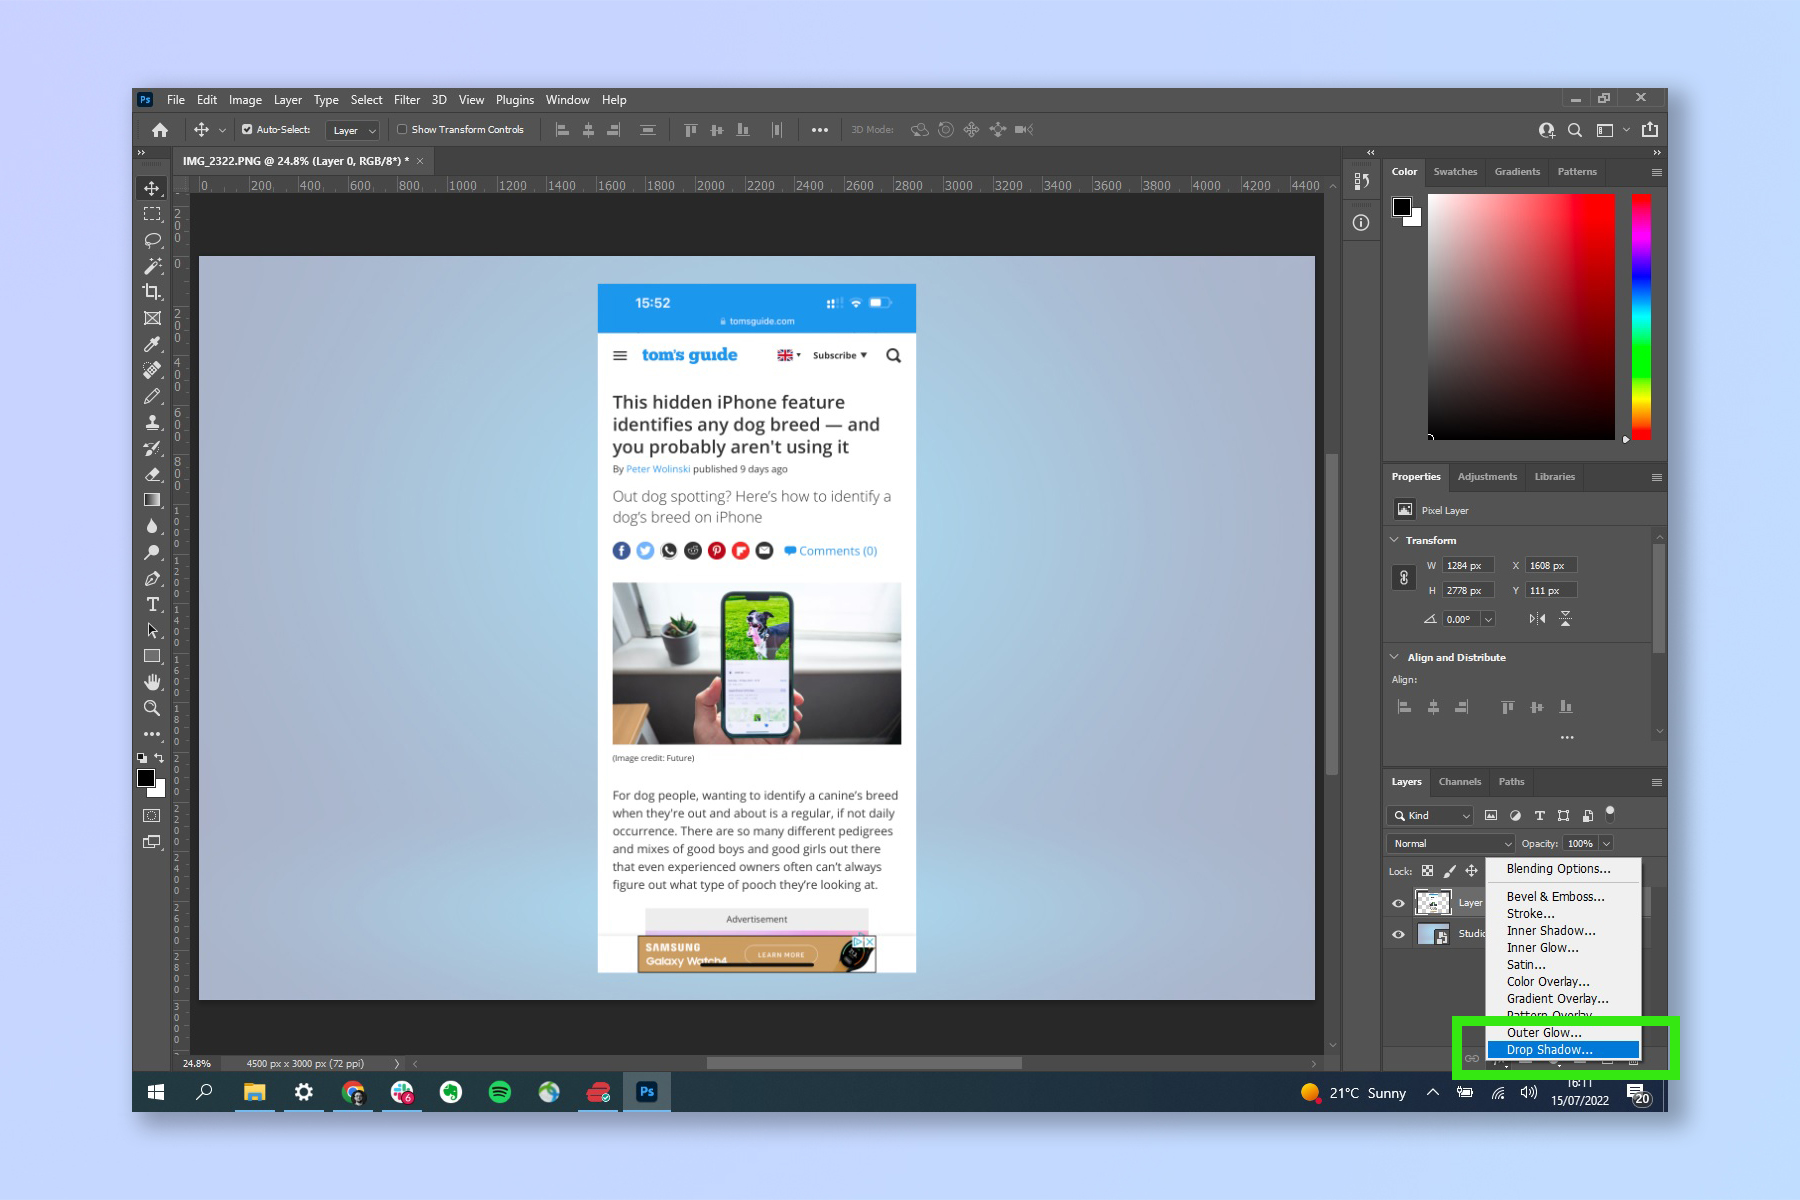Select the Rectangular Marquee tool
The image size is (1800, 1200).
[x=152, y=214]
